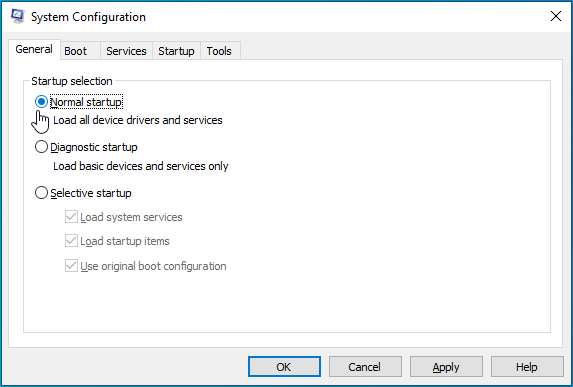Toggle the Load system services checkbox

pos(71,217)
